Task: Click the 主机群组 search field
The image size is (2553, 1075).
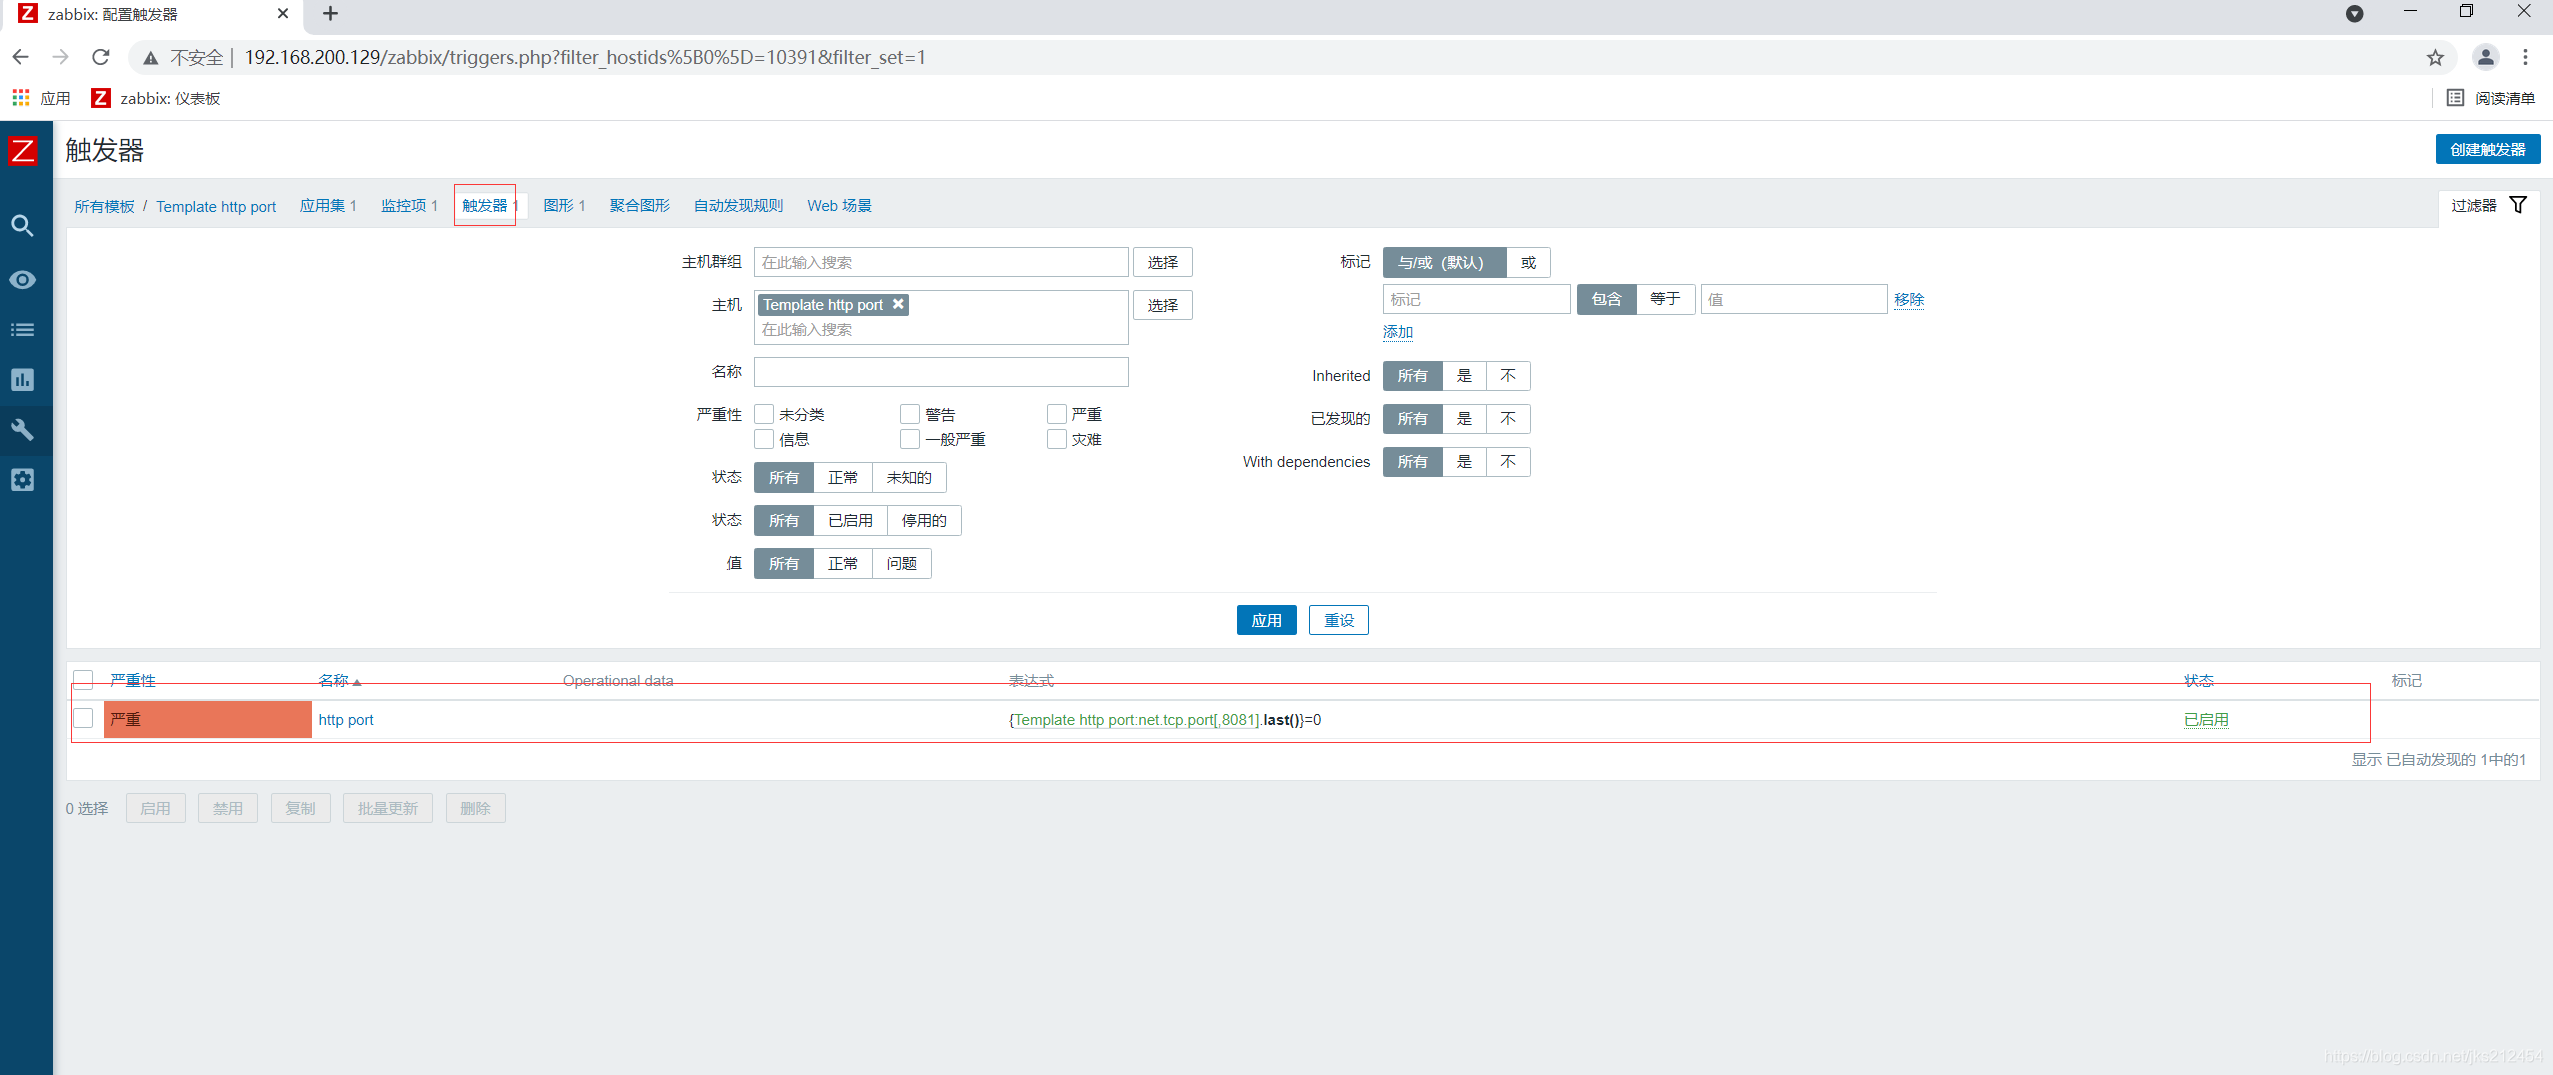Action: [x=941, y=262]
